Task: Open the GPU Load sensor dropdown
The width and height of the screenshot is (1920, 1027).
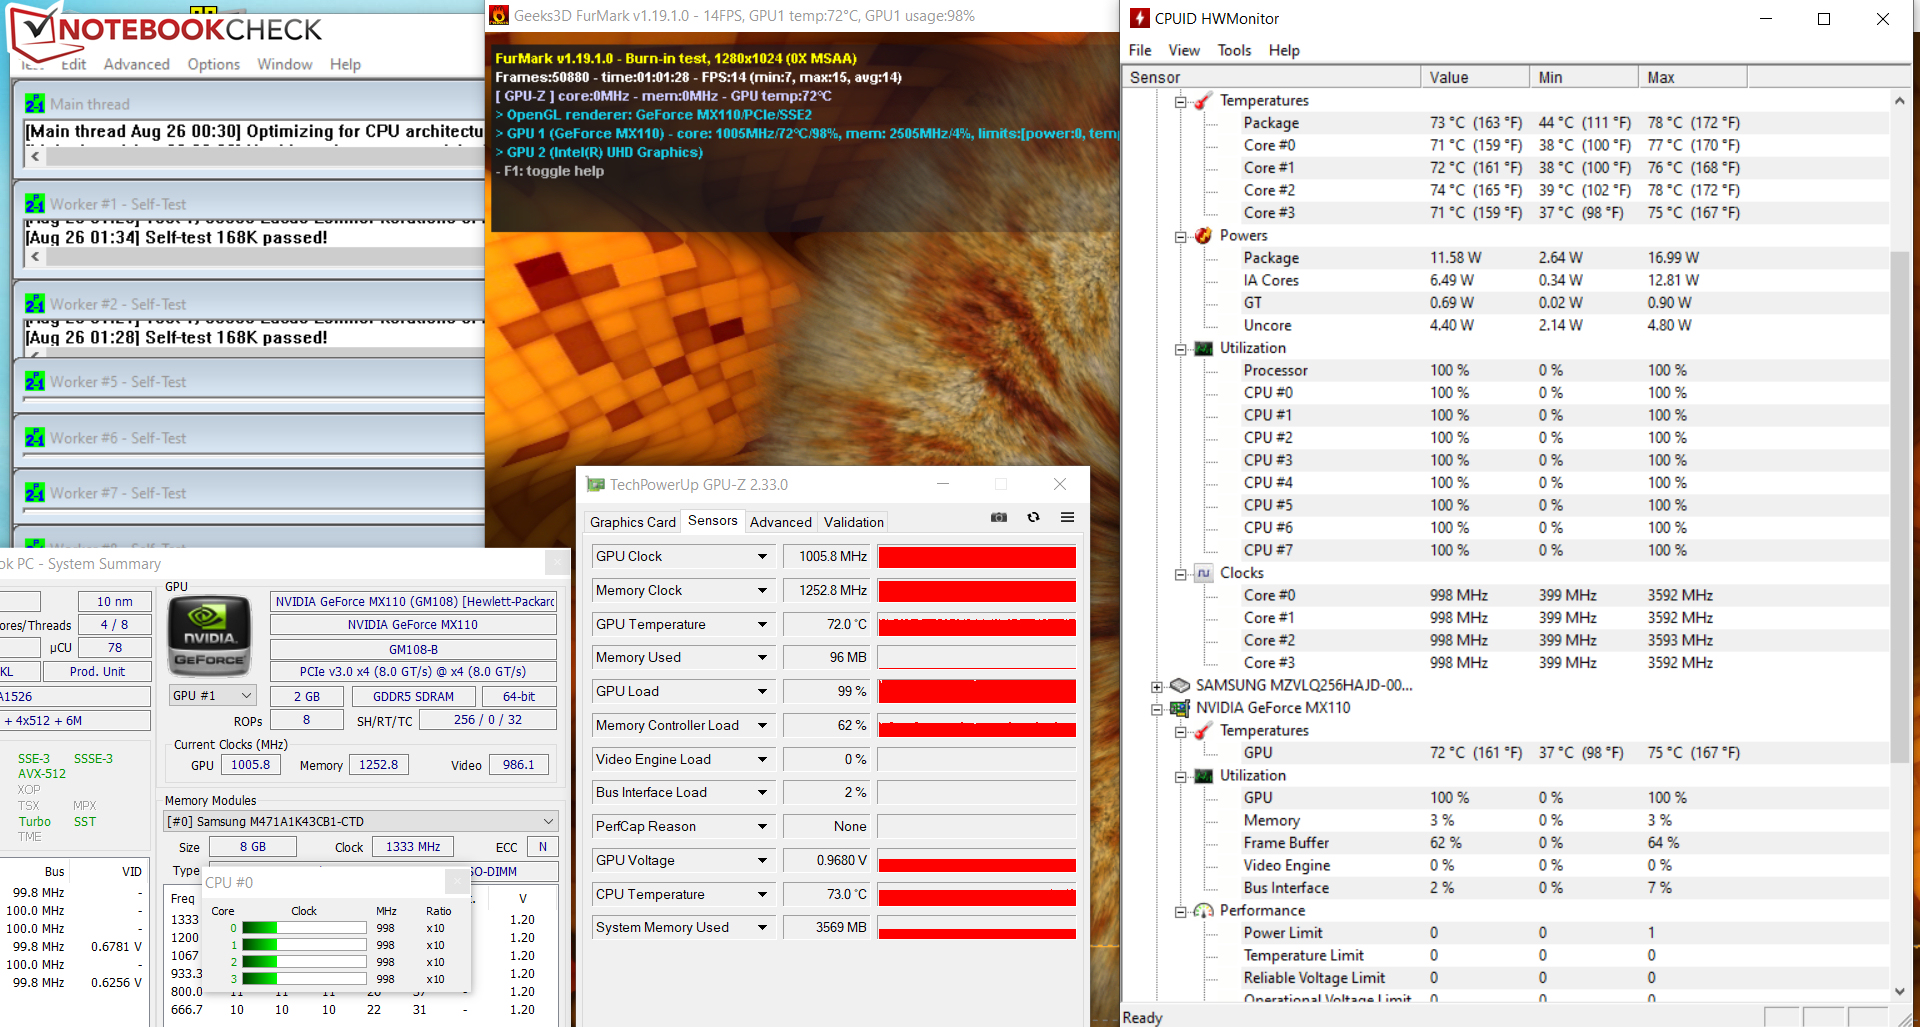Action: point(762,691)
